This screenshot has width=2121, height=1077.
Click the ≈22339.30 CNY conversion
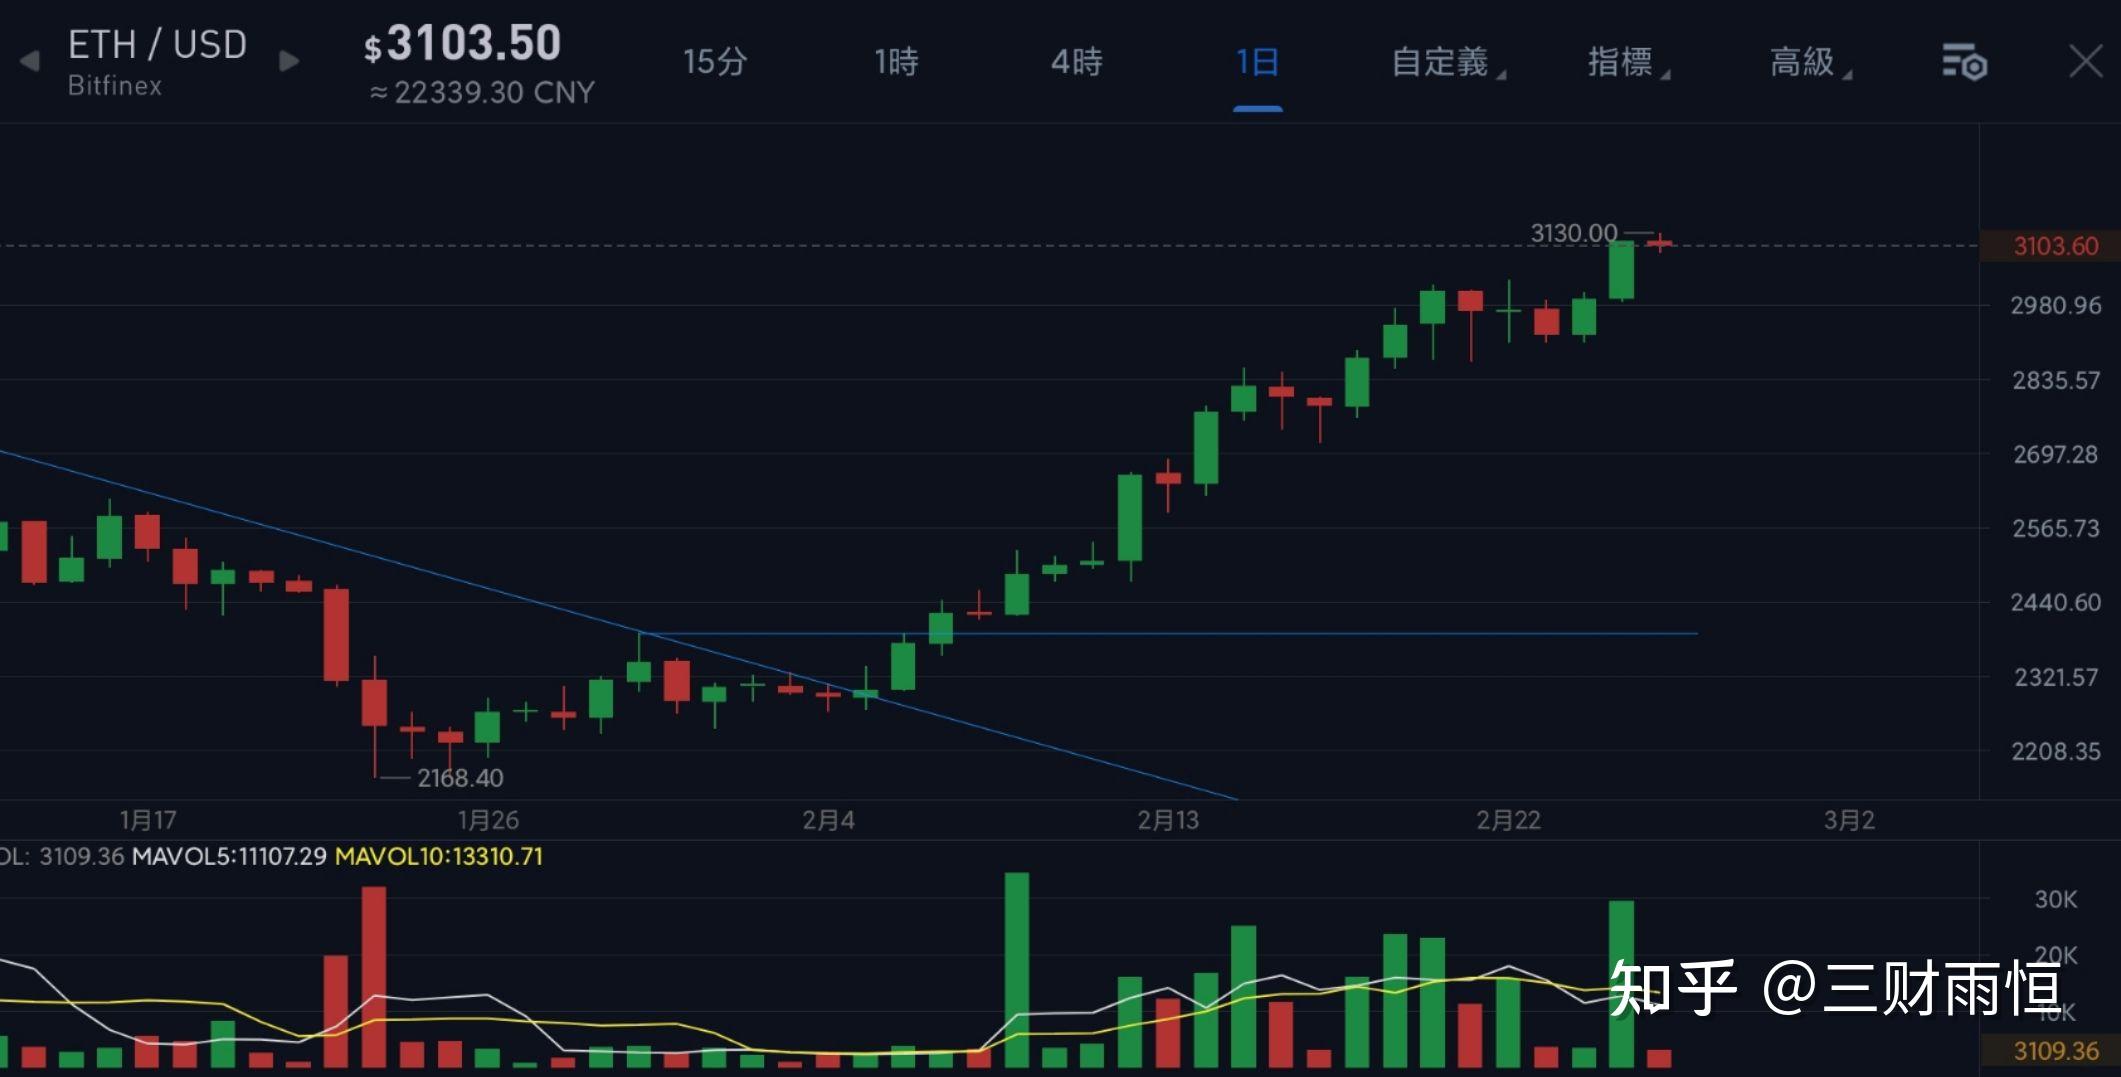click(482, 93)
